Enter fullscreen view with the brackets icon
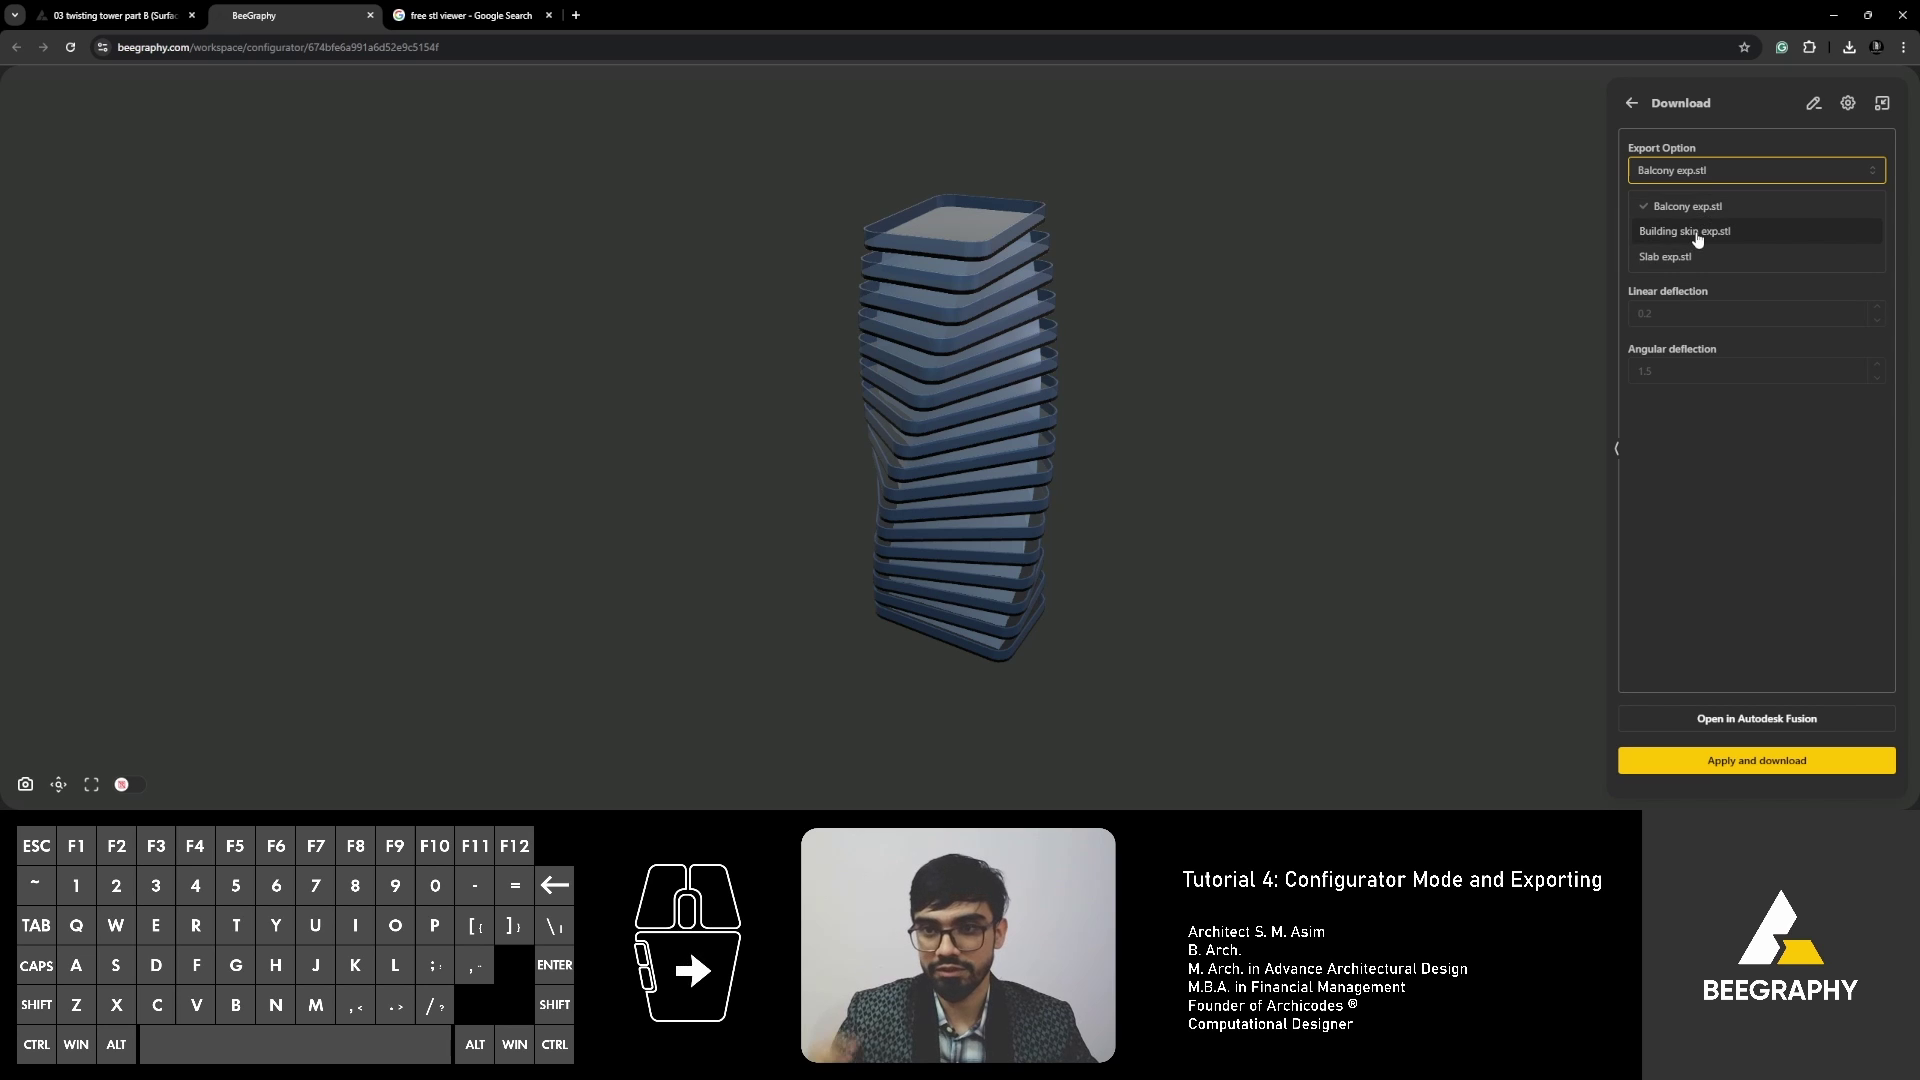The height and width of the screenshot is (1080, 1920). (91, 785)
